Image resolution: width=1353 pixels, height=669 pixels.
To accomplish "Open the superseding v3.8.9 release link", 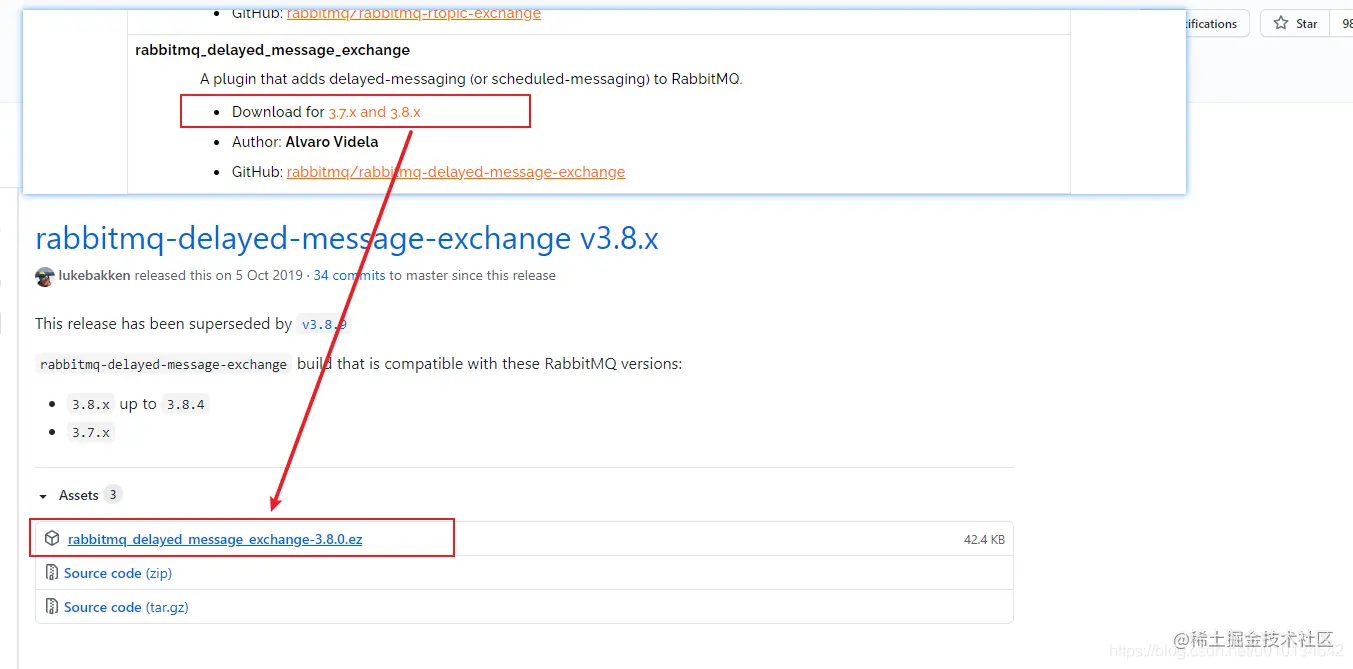I will point(325,324).
